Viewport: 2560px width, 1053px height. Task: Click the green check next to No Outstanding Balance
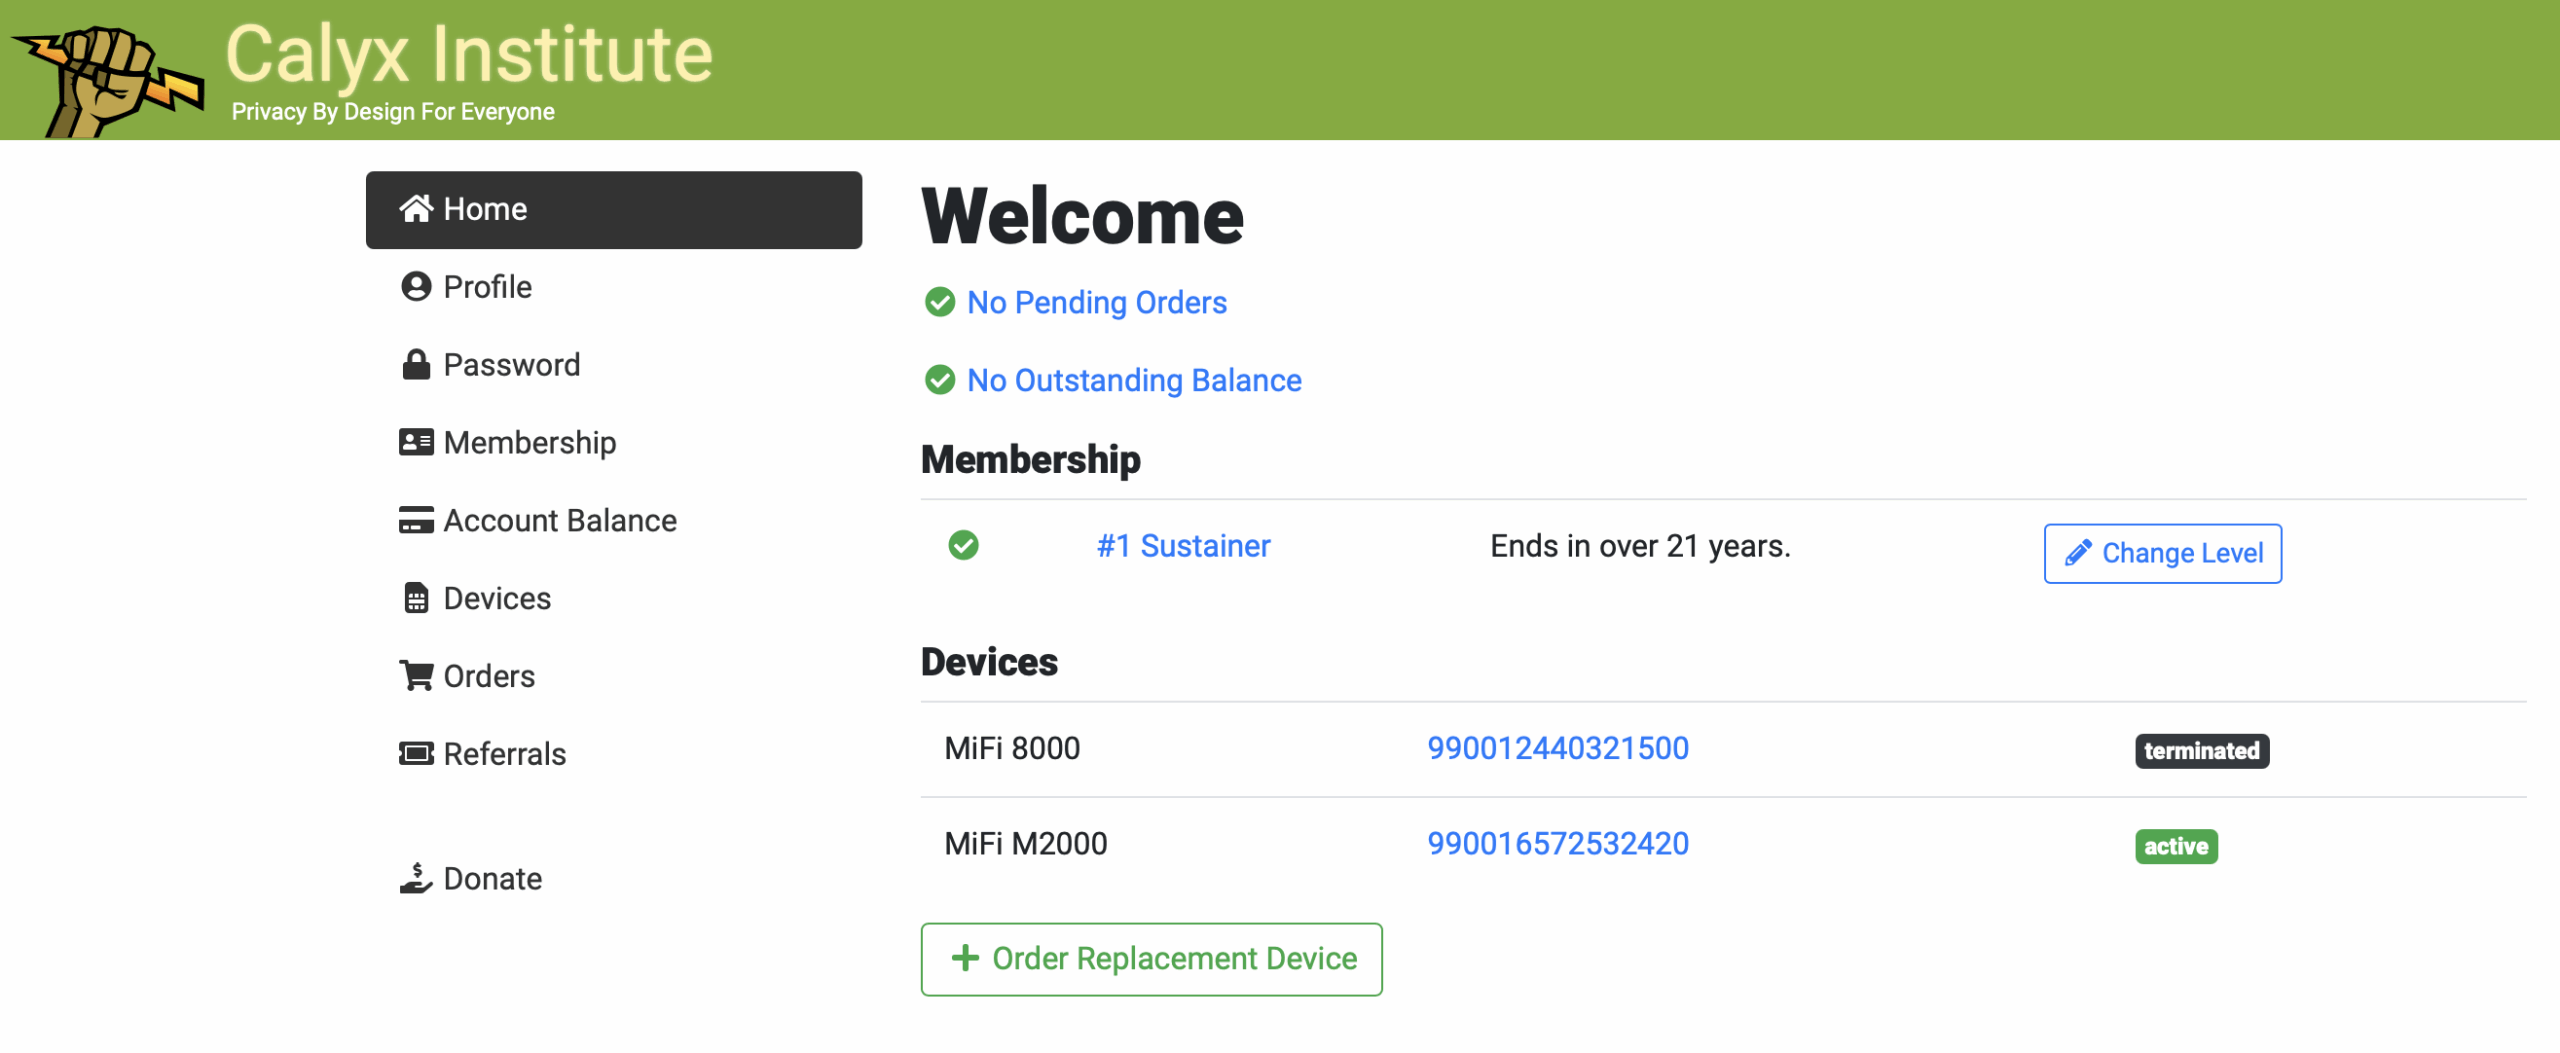[x=940, y=380]
